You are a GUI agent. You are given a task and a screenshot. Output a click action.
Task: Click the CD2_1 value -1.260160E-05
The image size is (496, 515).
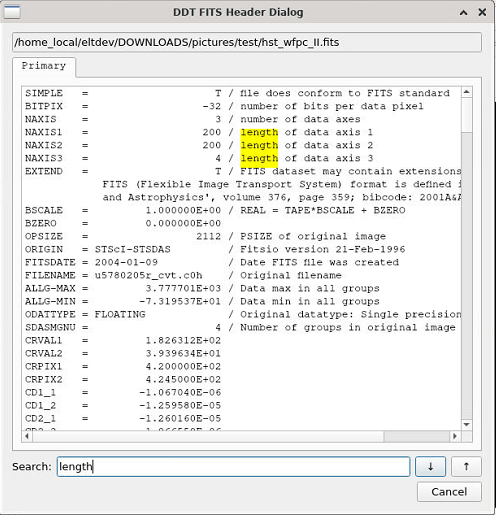coord(180,418)
